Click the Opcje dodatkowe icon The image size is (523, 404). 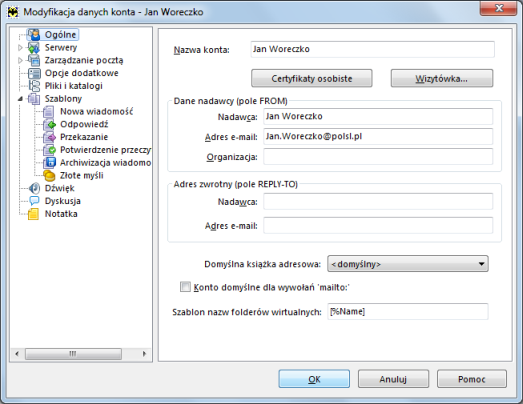click(34, 73)
